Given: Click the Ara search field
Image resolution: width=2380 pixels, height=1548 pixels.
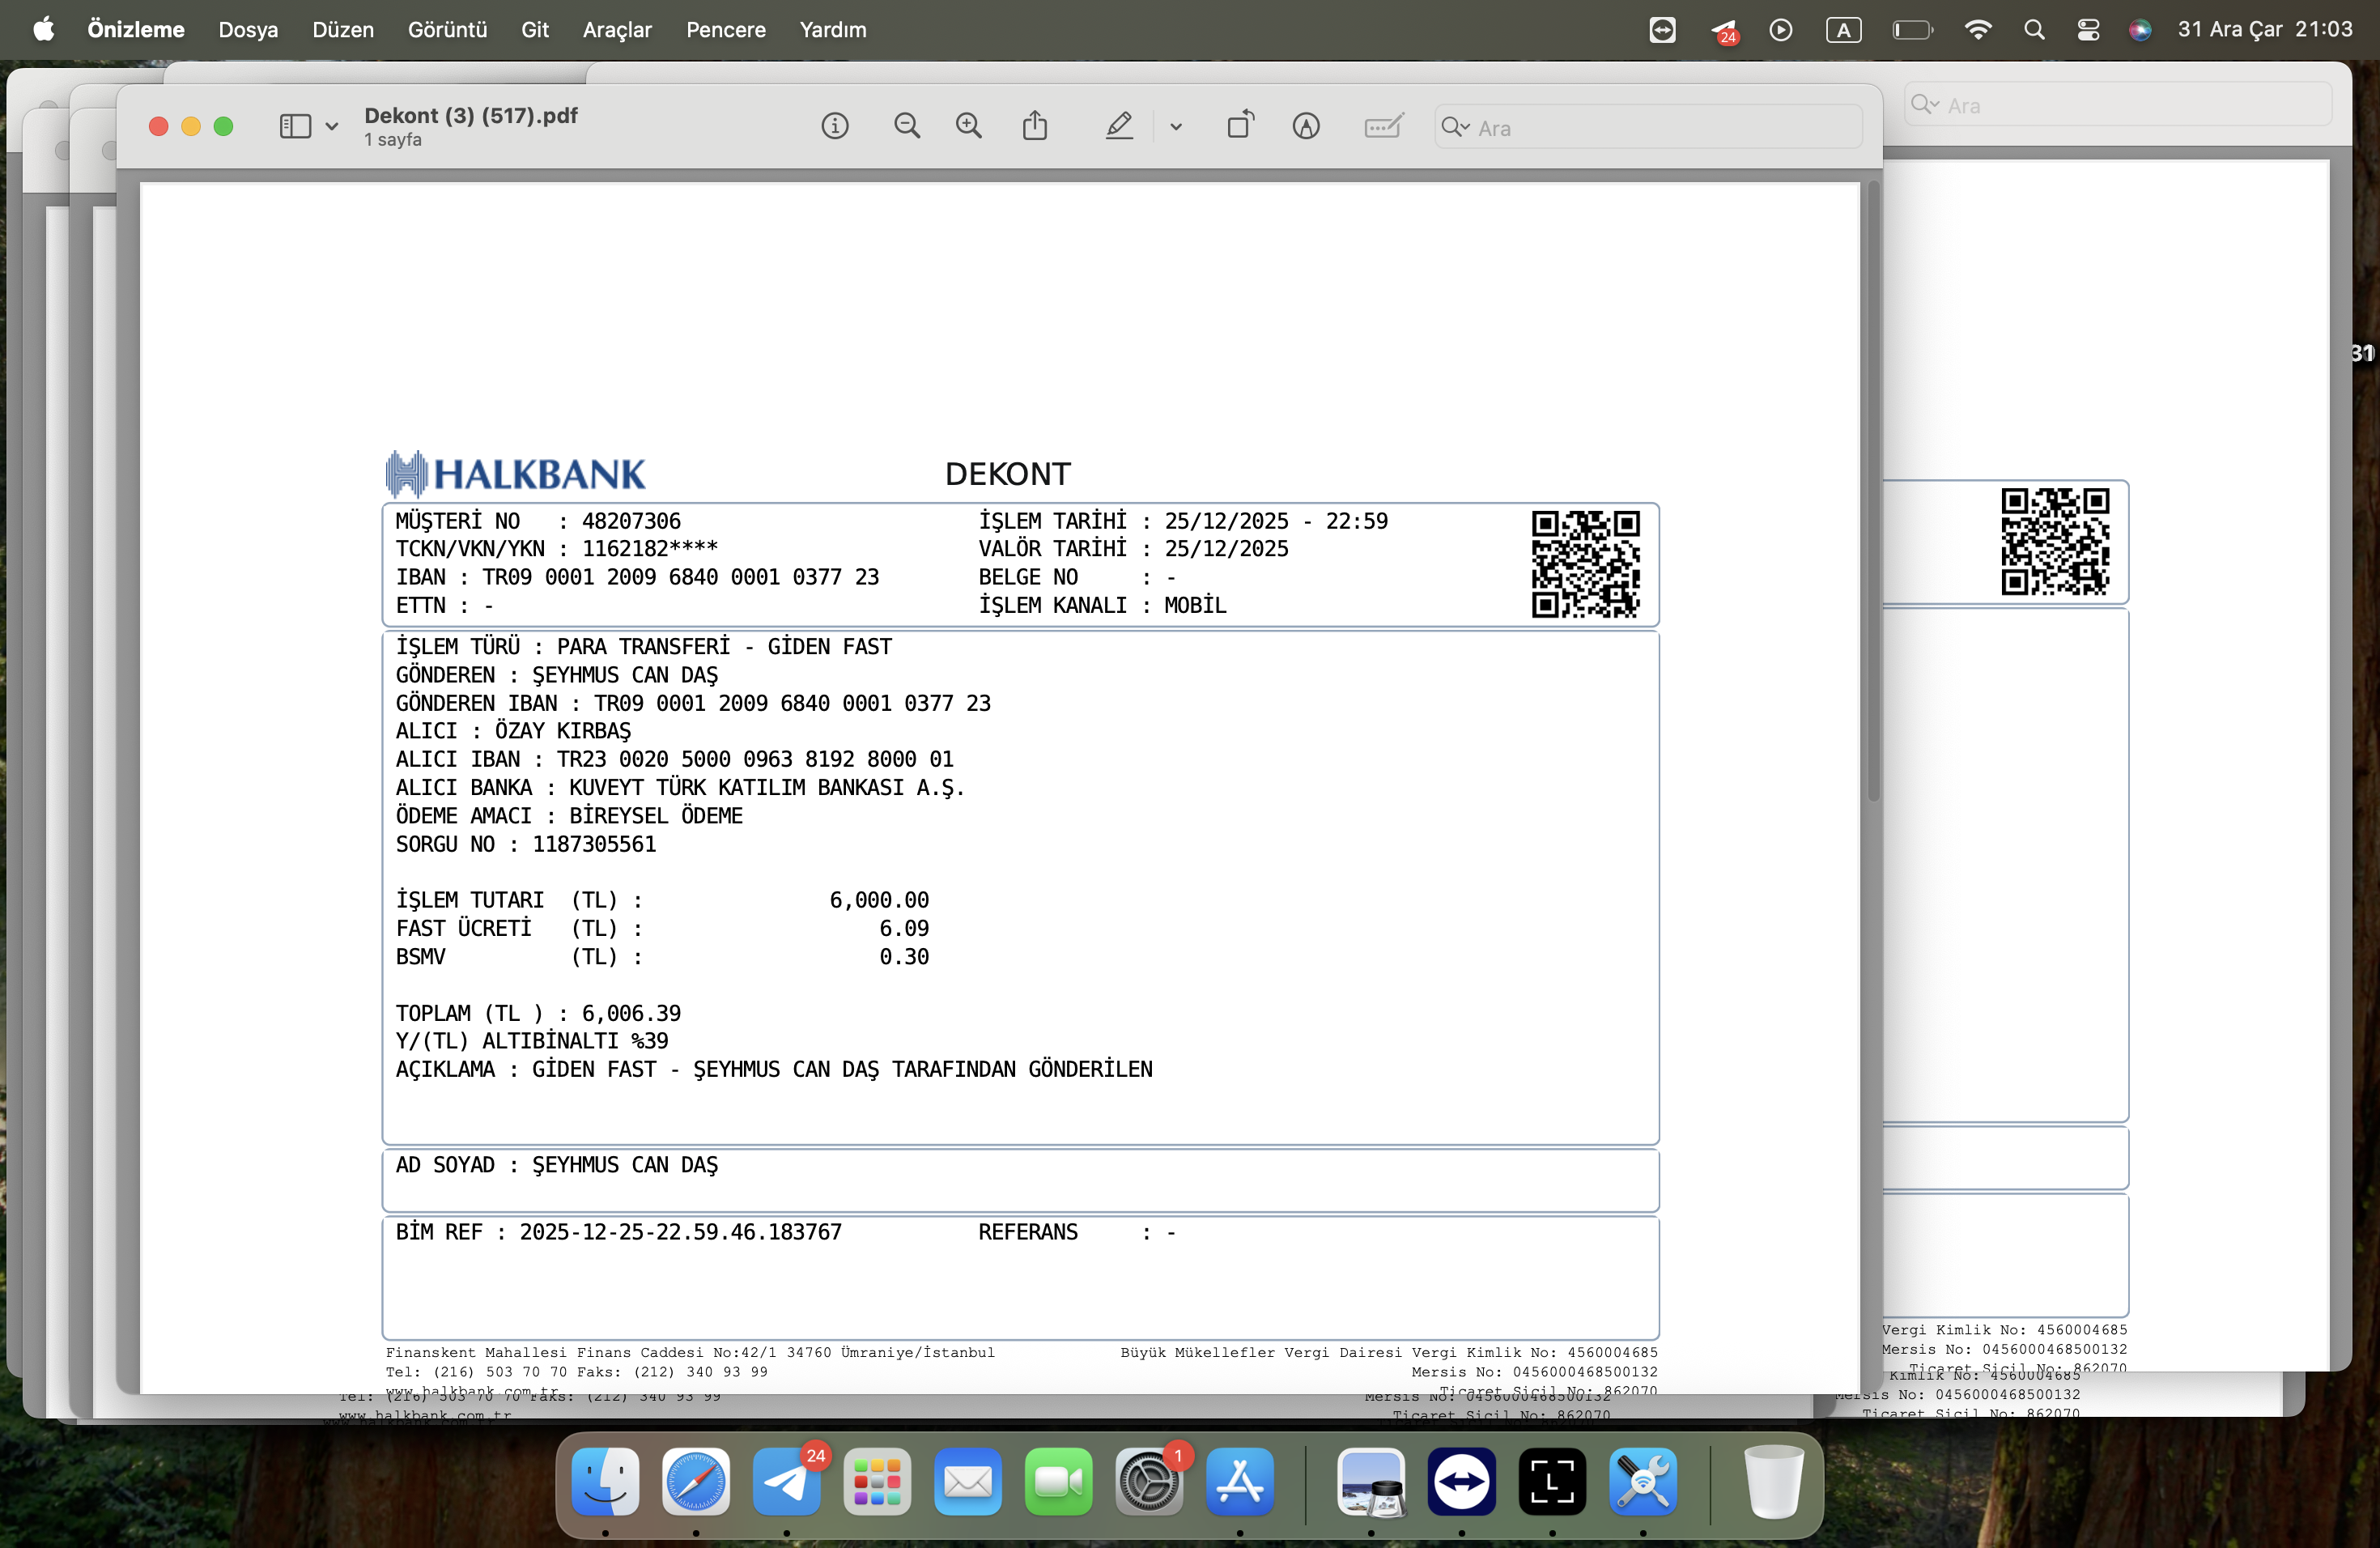Looking at the screenshot, I should [x=1648, y=127].
